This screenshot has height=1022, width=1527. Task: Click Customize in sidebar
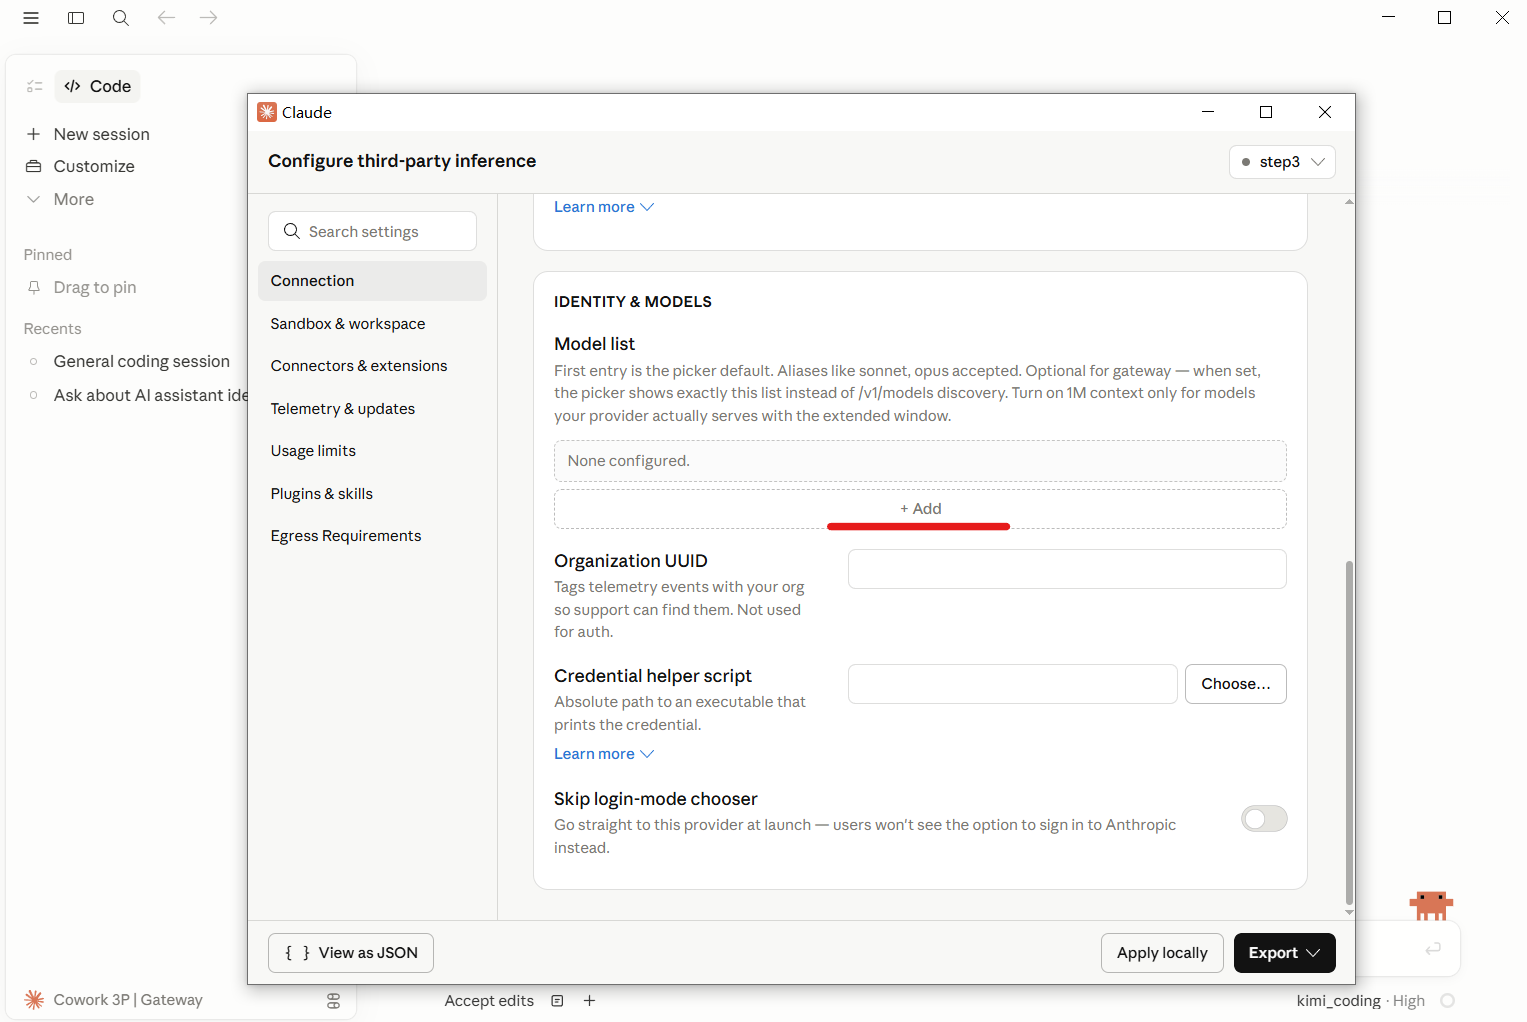(x=94, y=166)
